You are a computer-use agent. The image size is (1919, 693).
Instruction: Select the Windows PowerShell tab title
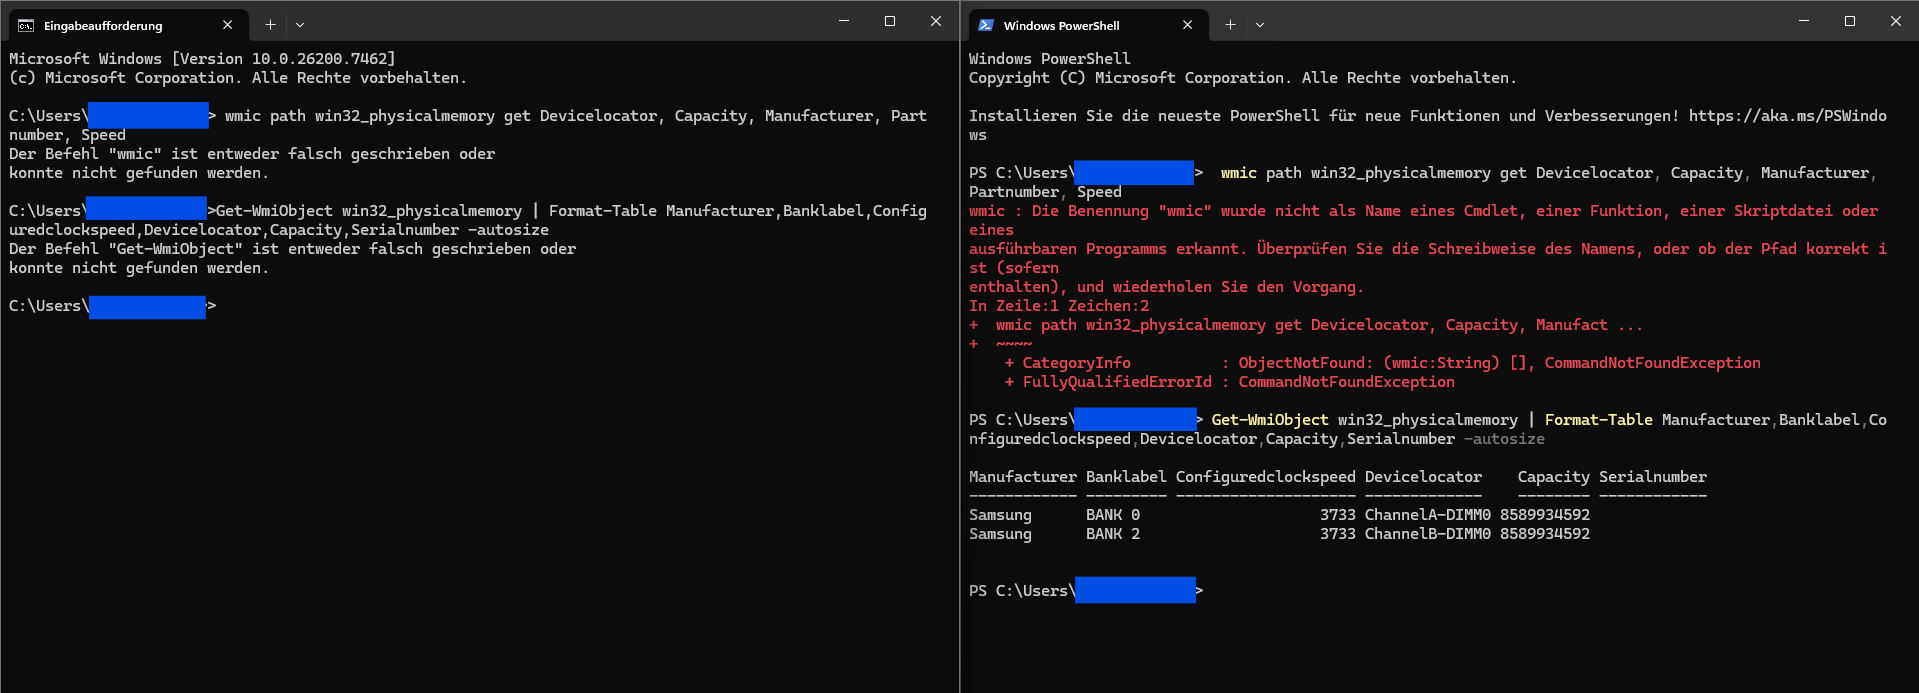click(1061, 26)
